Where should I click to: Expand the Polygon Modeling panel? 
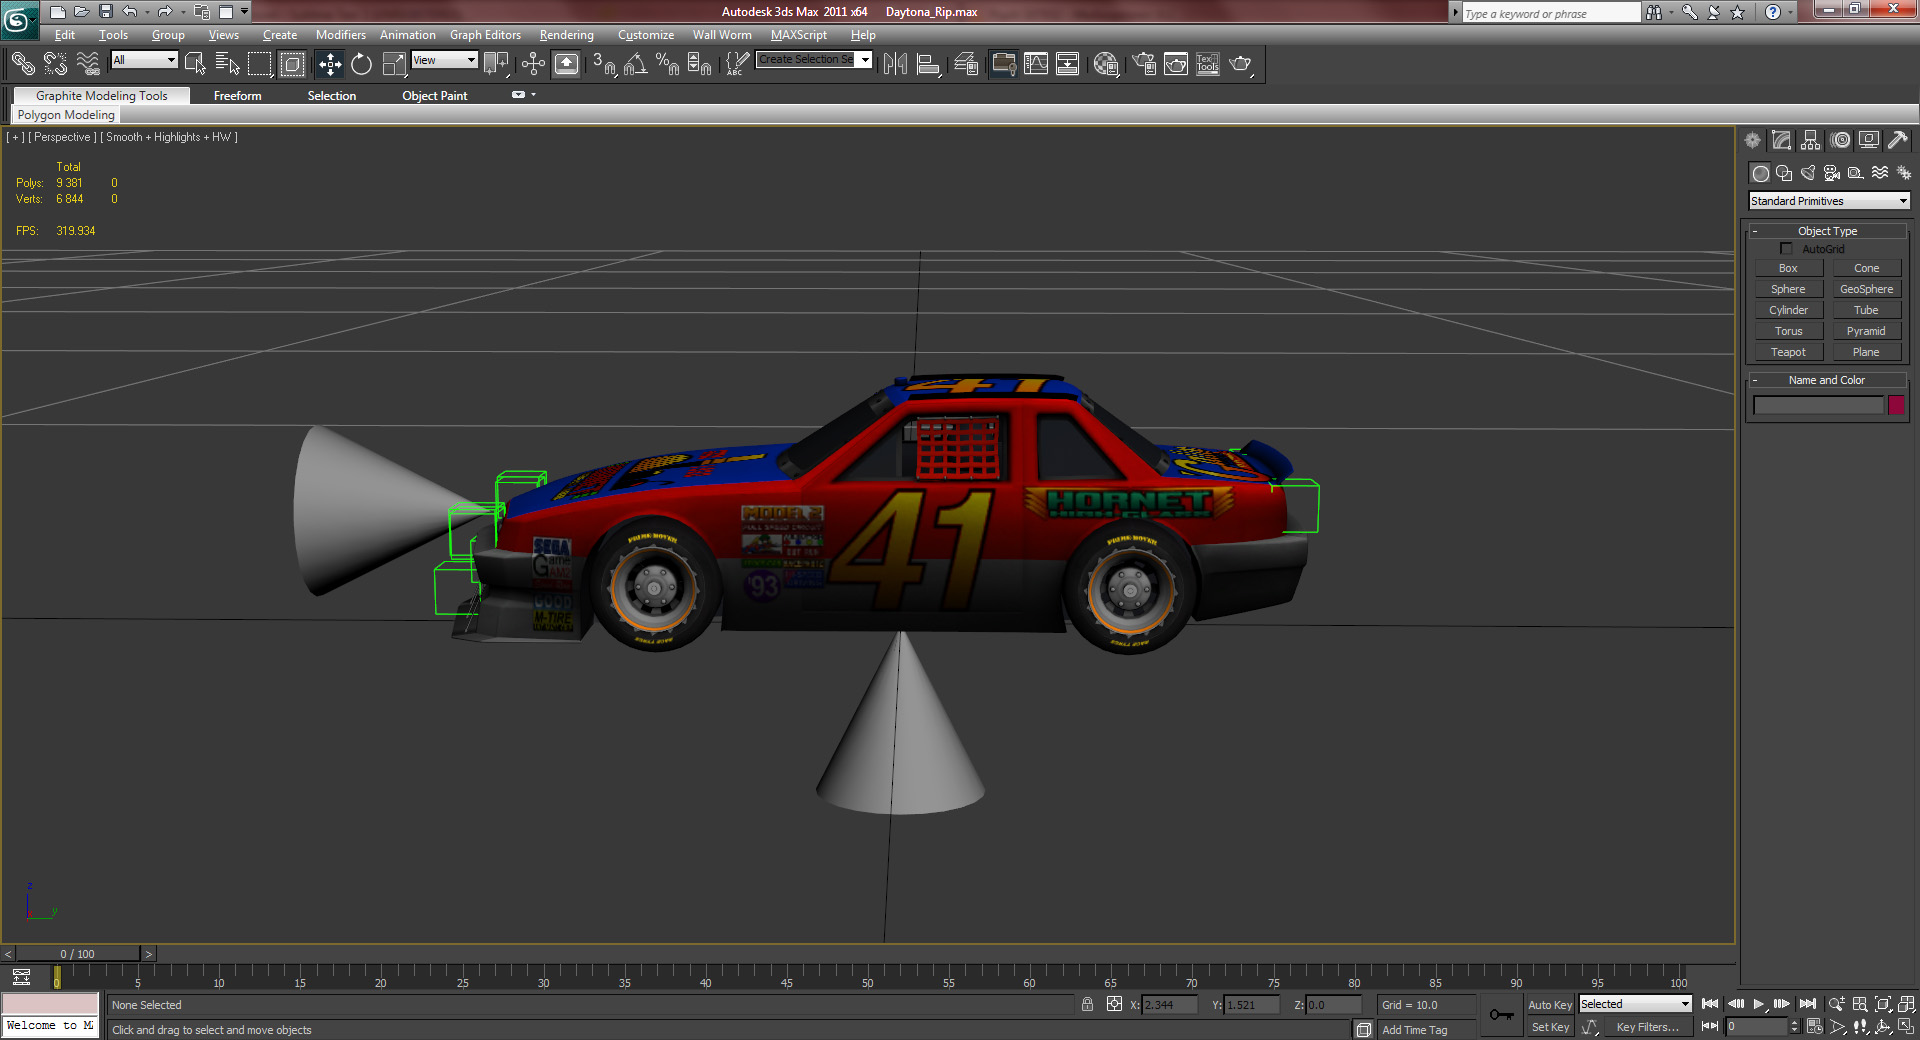(x=66, y=115)
